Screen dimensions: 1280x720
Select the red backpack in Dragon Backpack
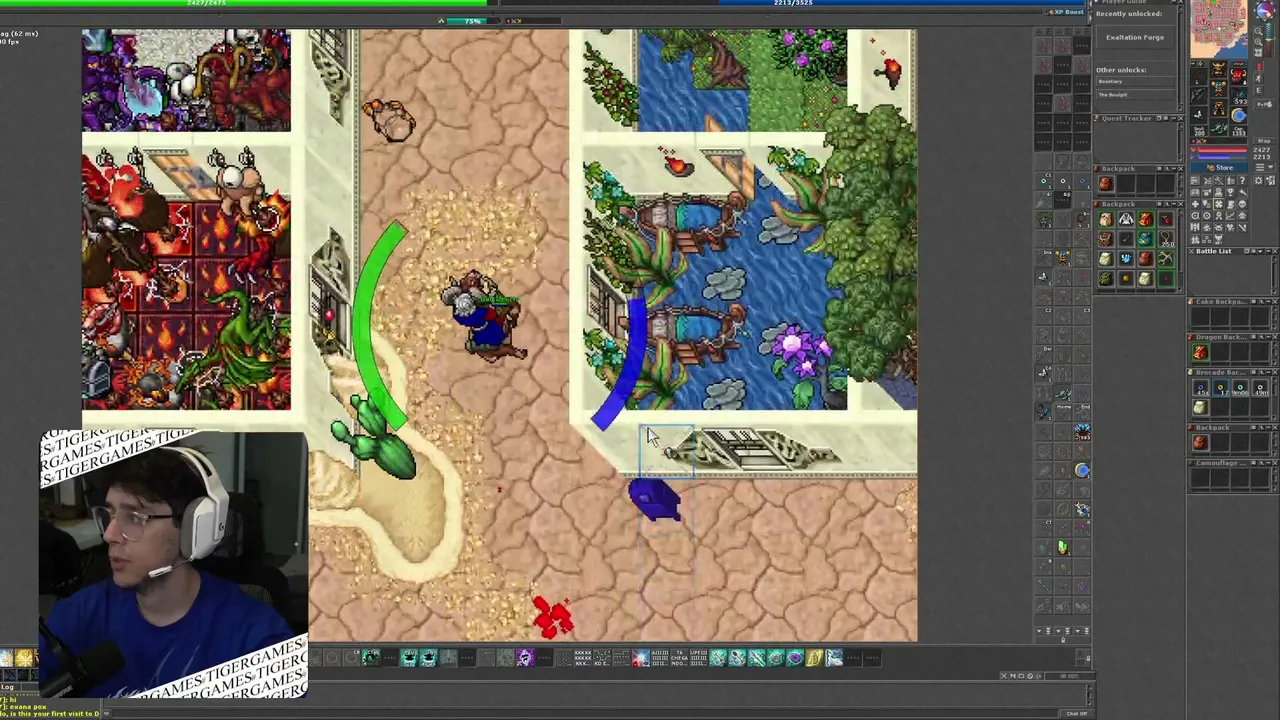(1200, 352)
